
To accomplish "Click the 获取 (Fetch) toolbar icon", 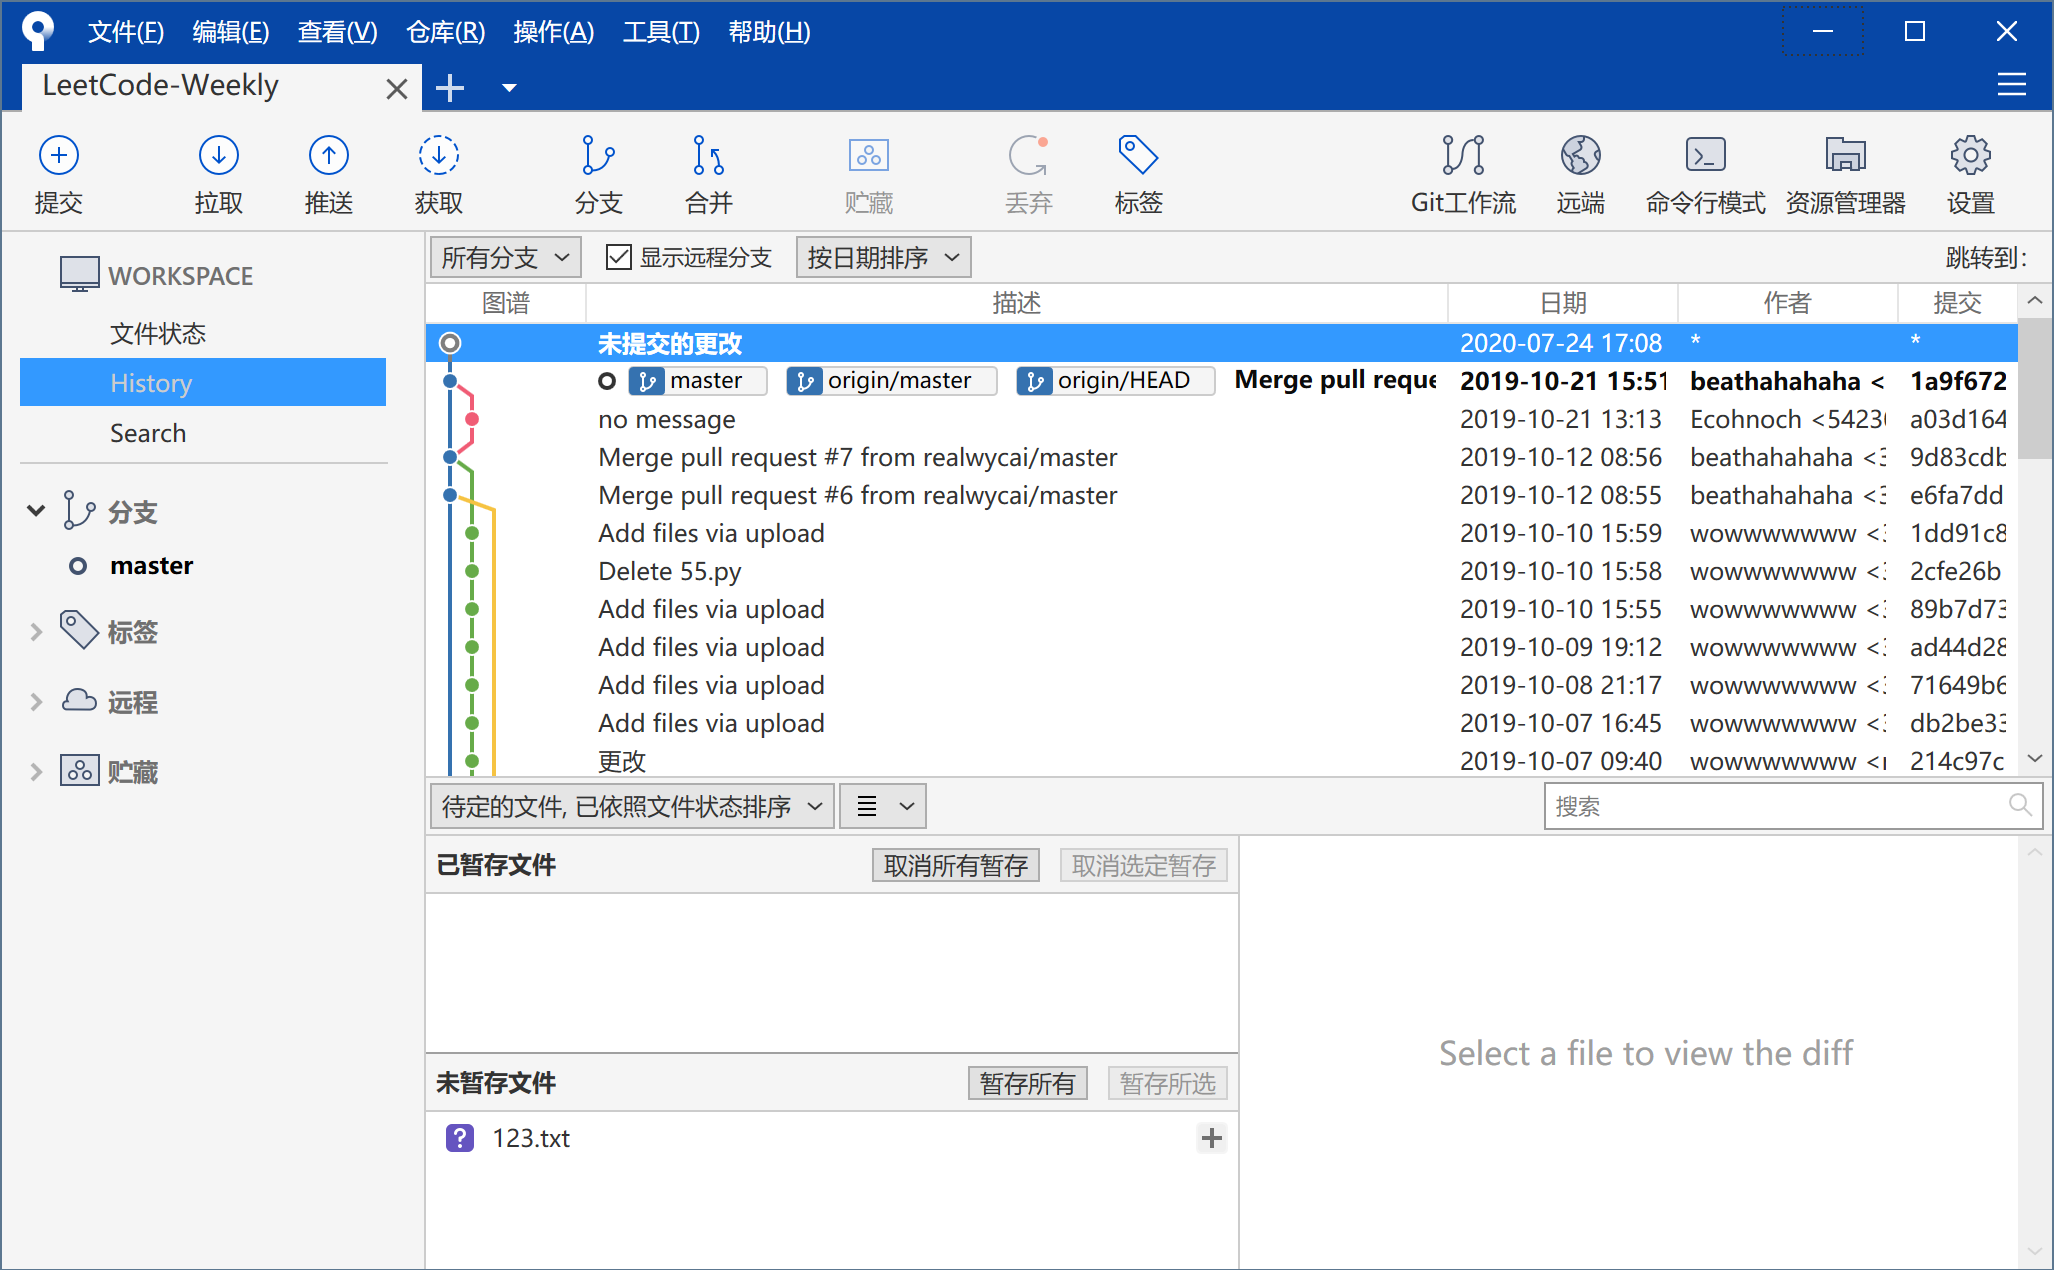I will pos(439,175).
